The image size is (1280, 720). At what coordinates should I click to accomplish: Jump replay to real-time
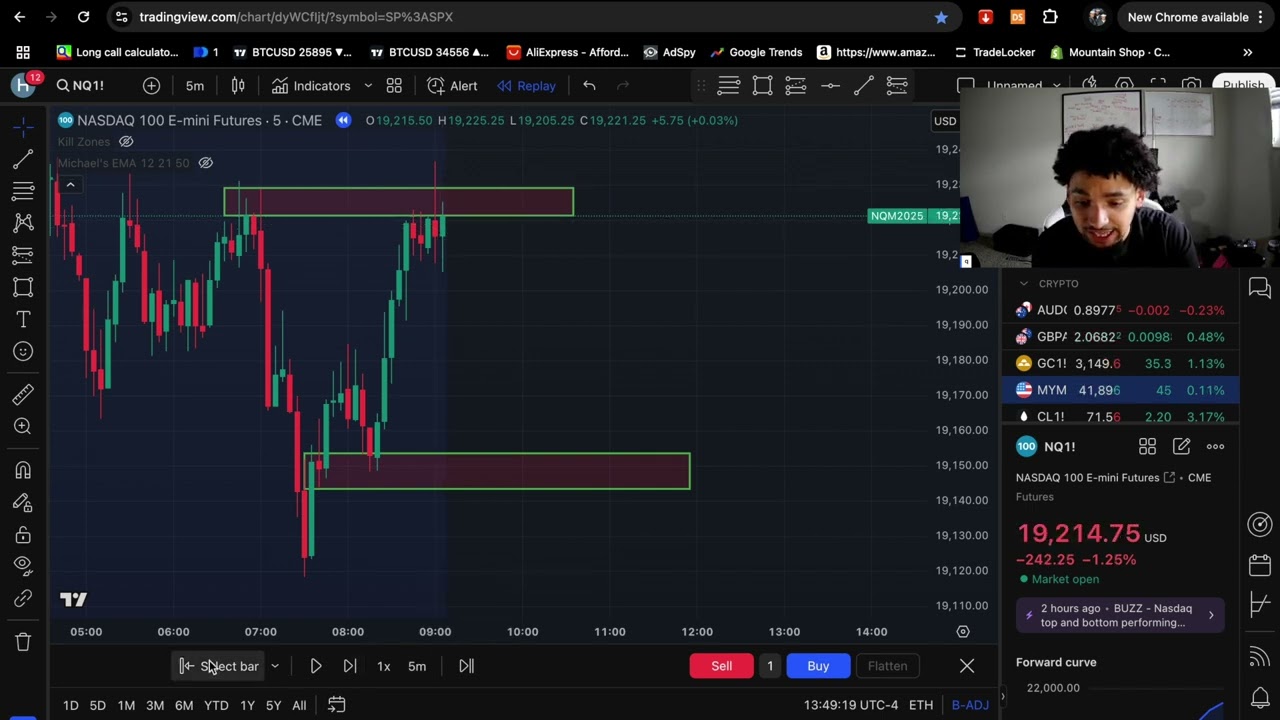click(x=466, y=666)
